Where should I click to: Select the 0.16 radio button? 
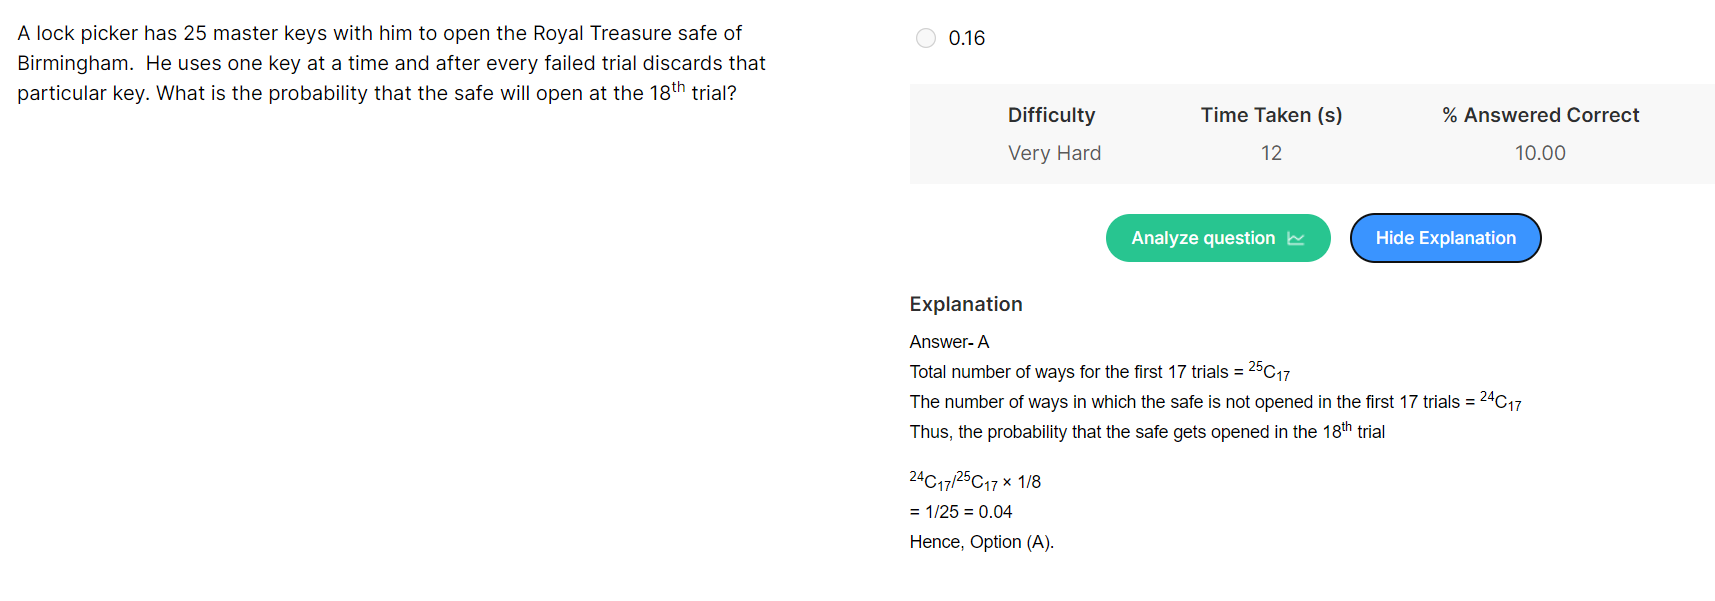pyautogui.click(x=926, y=38)
